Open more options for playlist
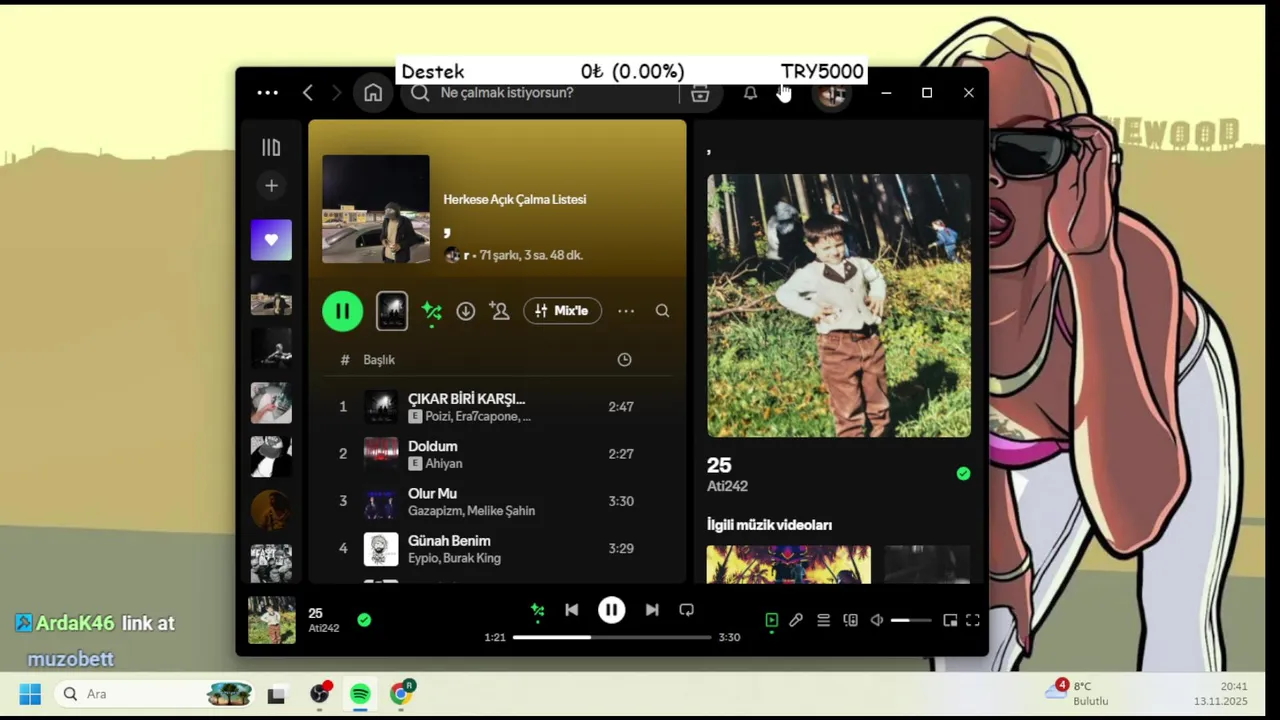The width and height of the screenshot is (1280, 720). click(626, 311)
